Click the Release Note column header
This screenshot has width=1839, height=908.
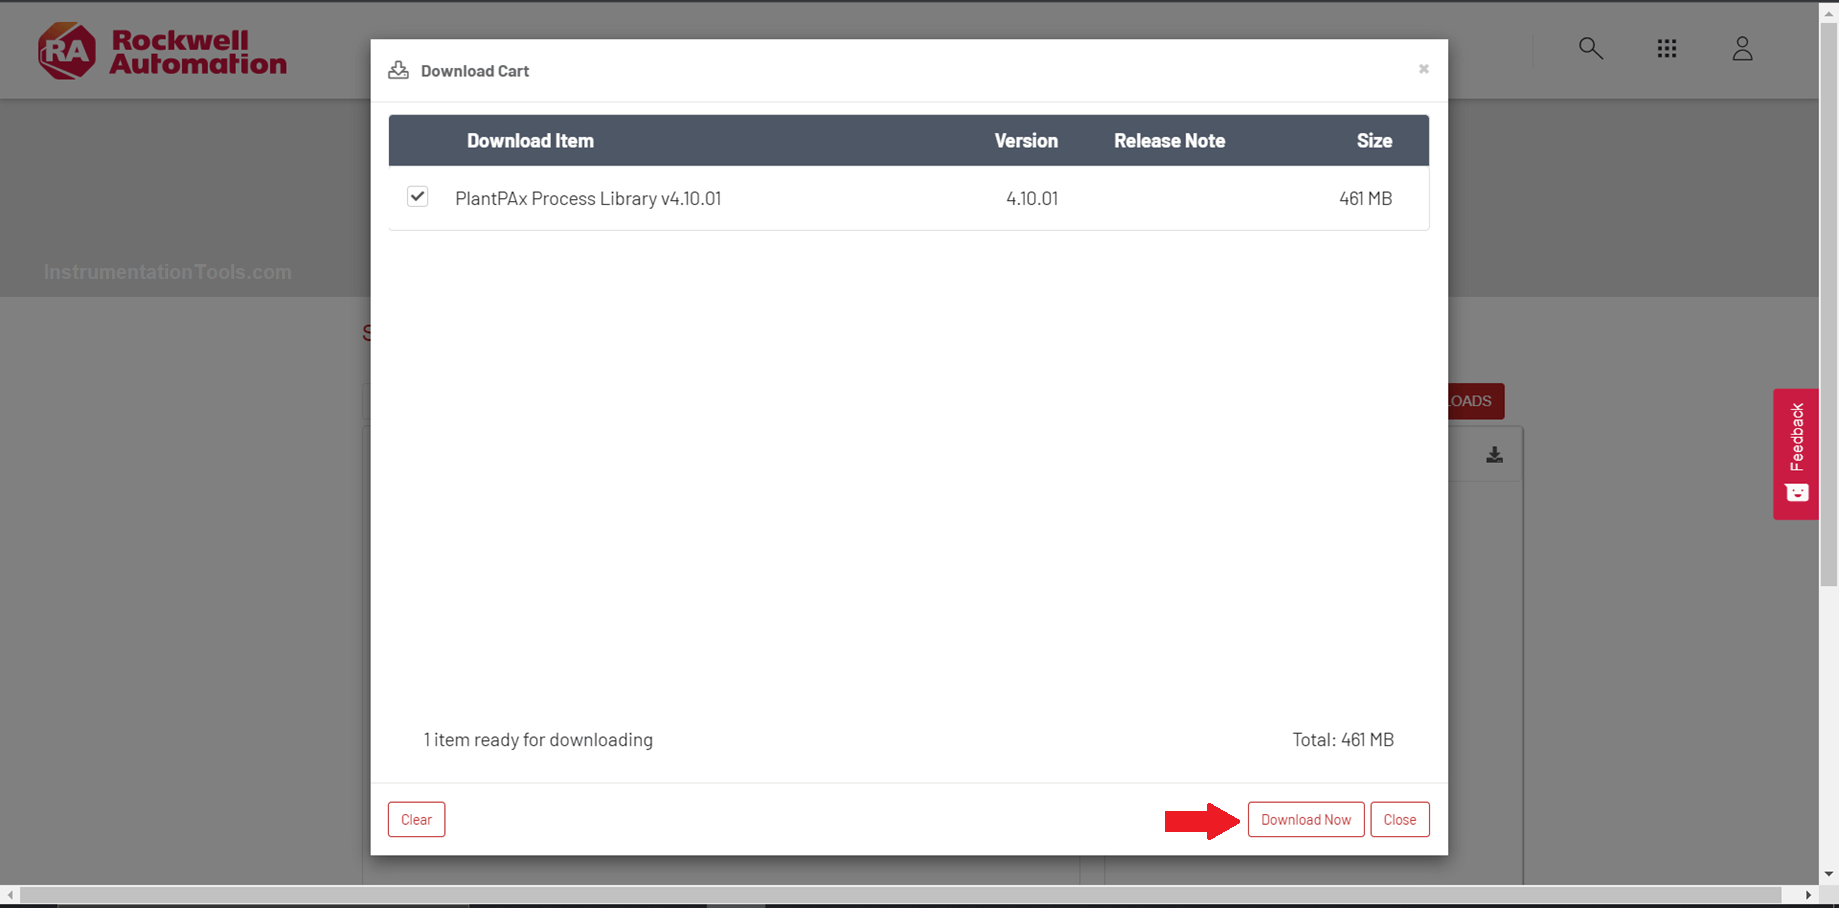click(1169, 141)
